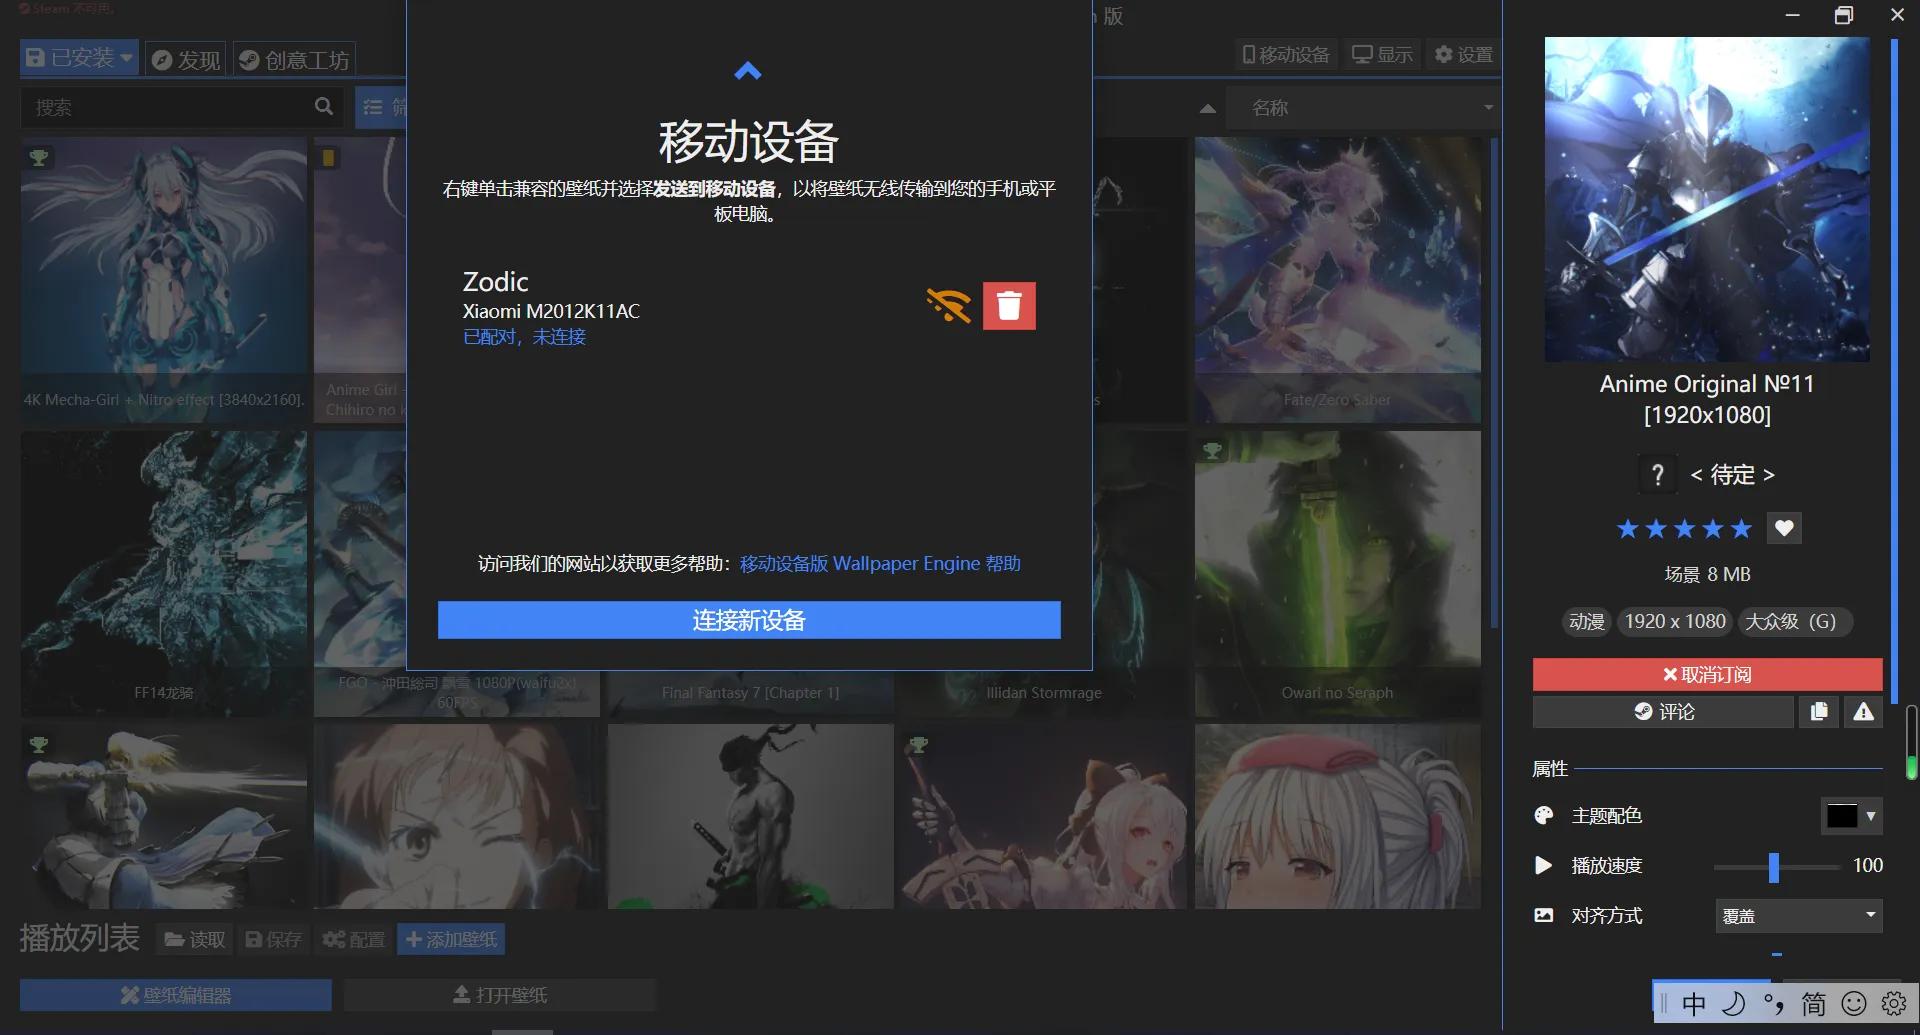Select the FF14龙骑 wallpaper thumbnail
1920x1035 pixels.
pyautogui.click(x=164, y=573)
